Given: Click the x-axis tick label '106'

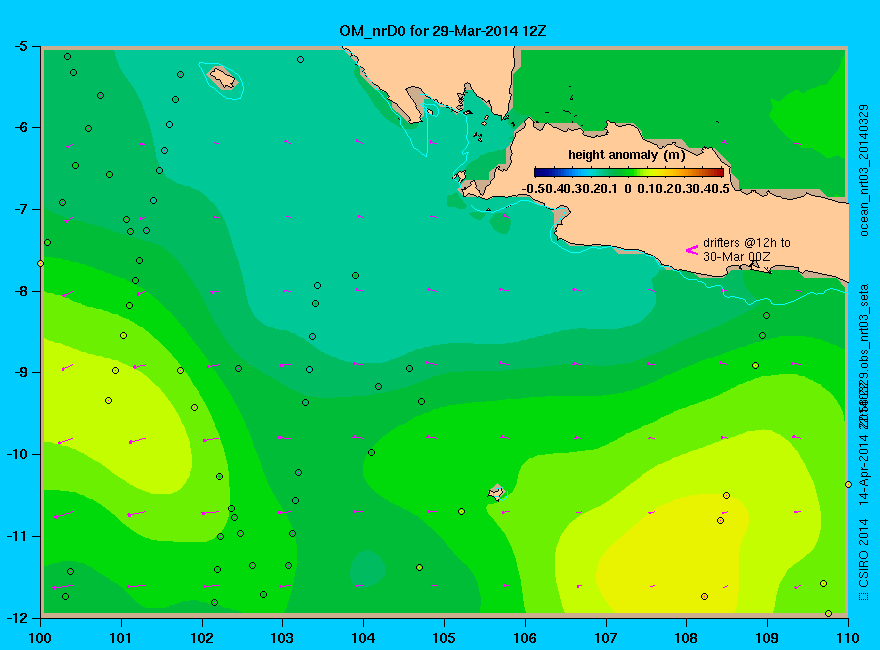Looking at the screenshot, I should pos(525,638).
